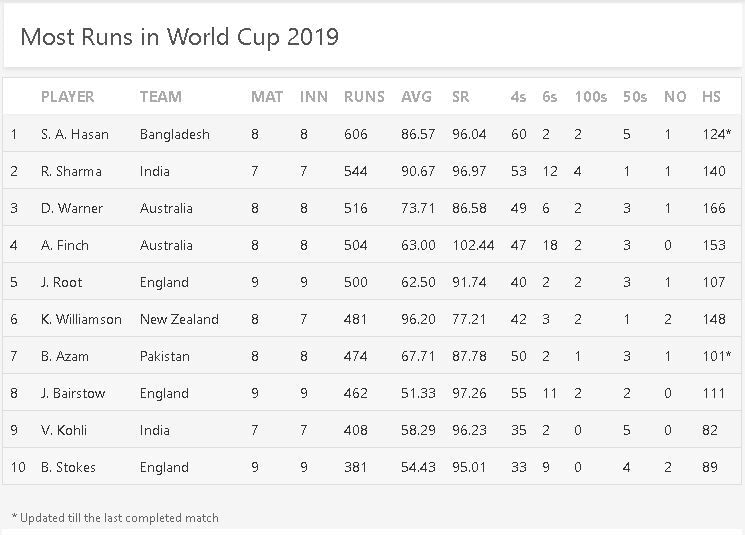Click J. Root's 500 runs cell

[355, 282]
